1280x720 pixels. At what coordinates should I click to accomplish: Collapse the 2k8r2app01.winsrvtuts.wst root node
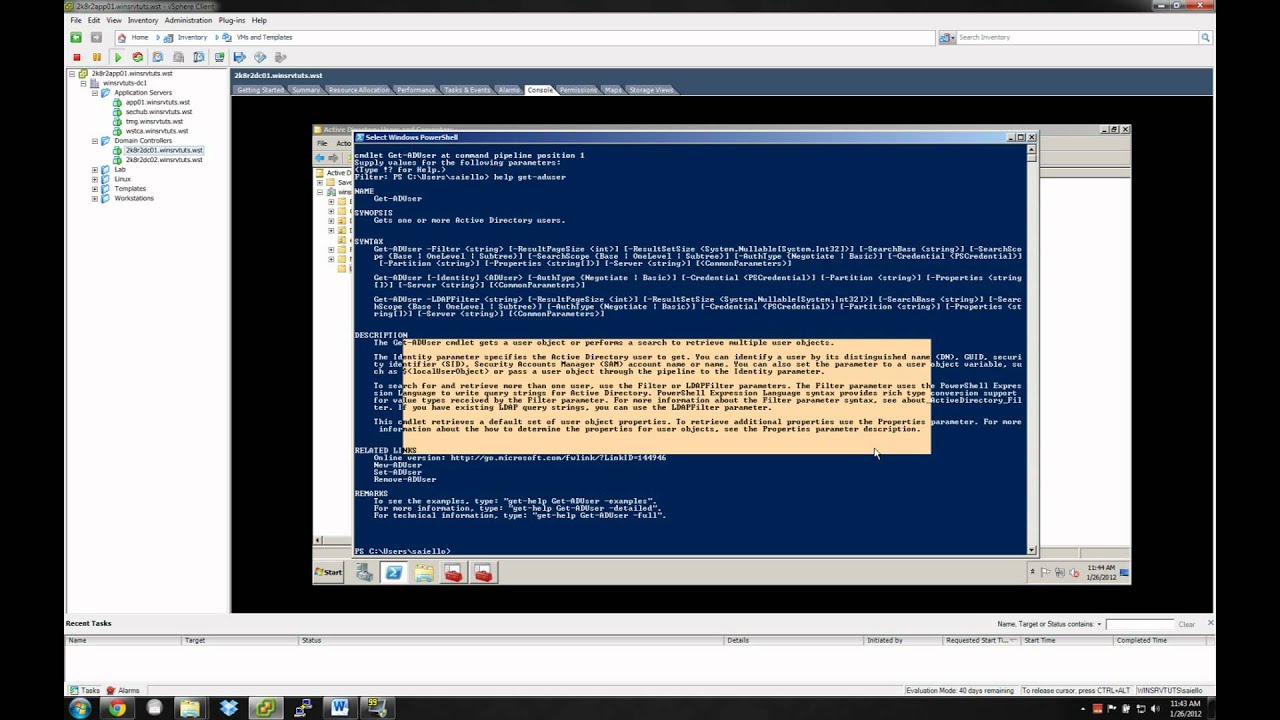pyautogui.click(x=73, y=74)
